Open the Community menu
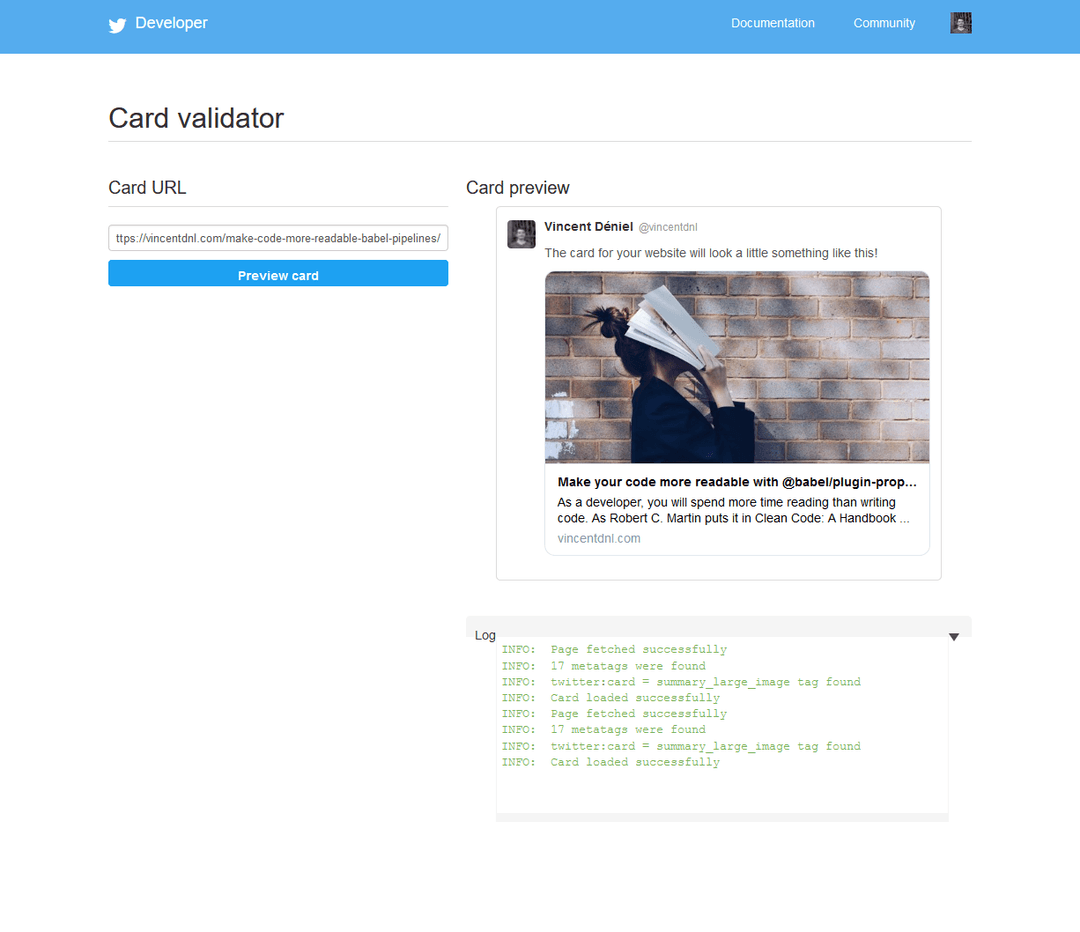The image size is (1080, 932). [884, 23]
